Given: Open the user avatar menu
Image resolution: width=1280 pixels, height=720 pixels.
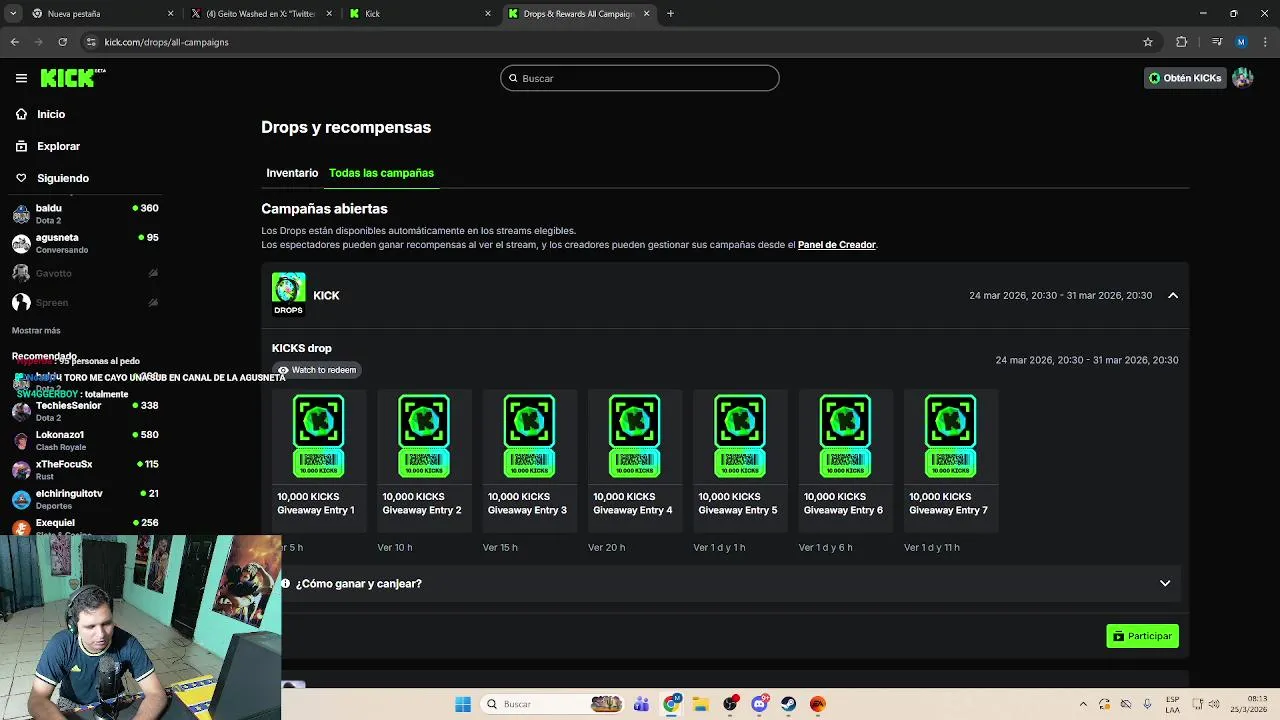Looking at the screenshot, I should [1242, 78].
